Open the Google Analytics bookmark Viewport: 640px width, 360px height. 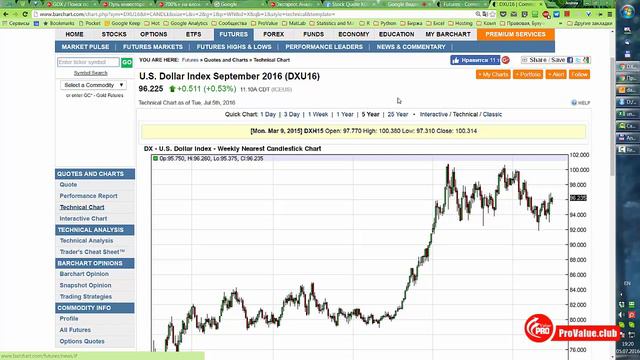pos(186,24)
